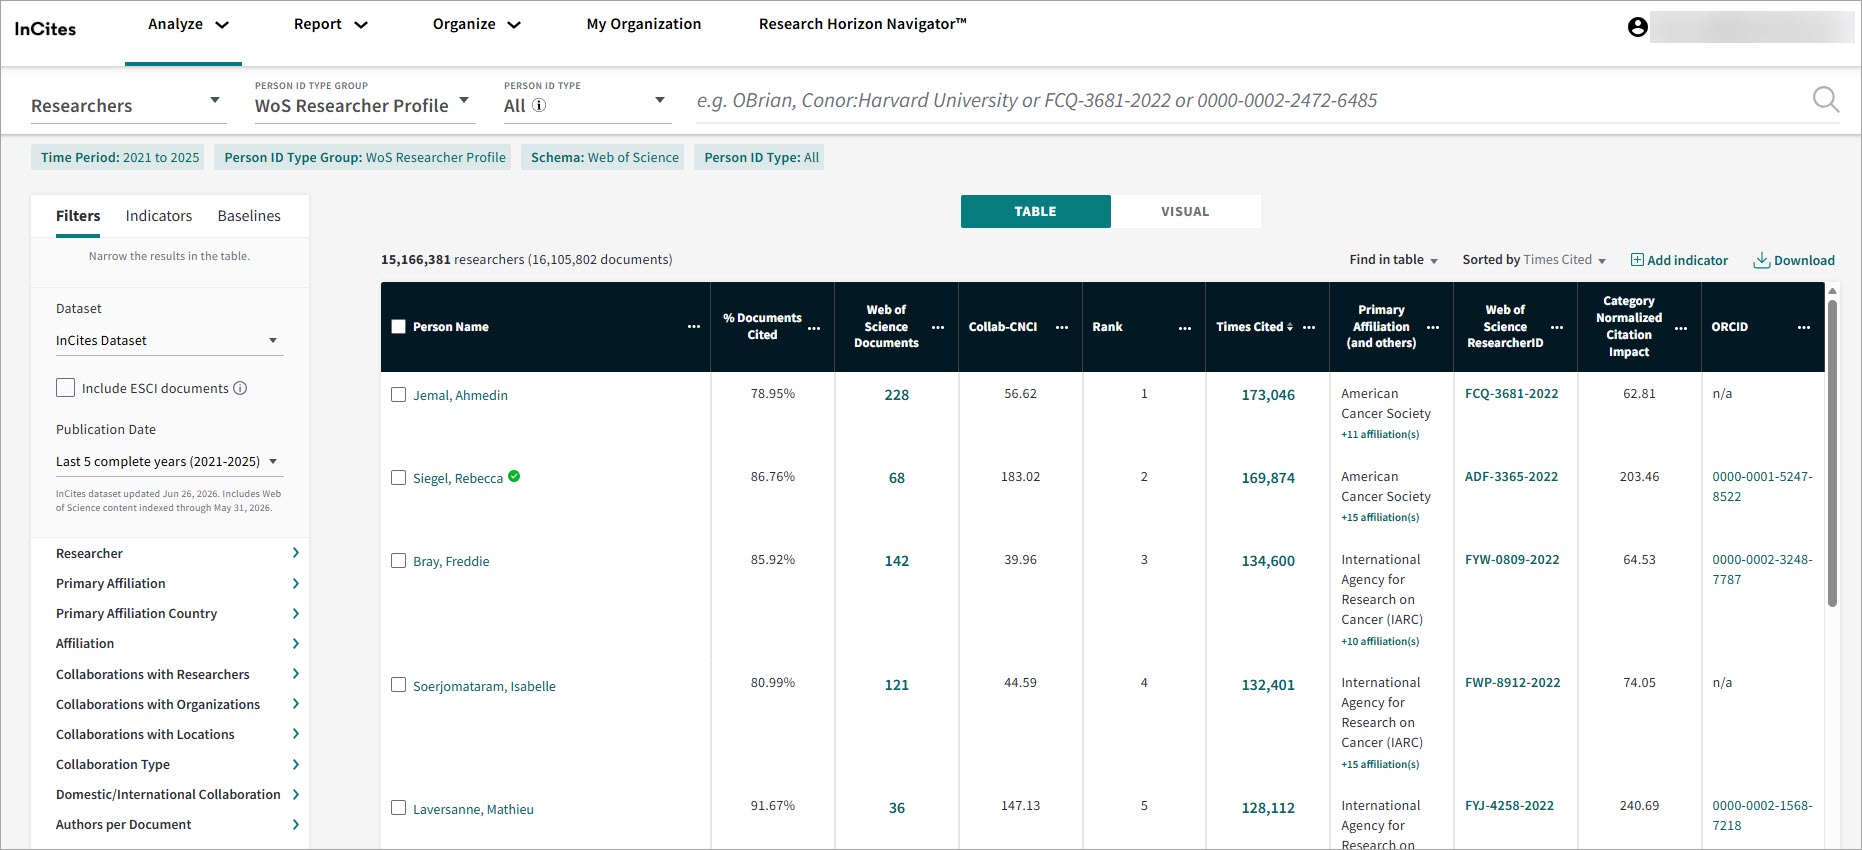Image resolution: width=1862 pixels, height=850 pixels.
Task: Open Person Name column options menu
Action: point(694,327)
